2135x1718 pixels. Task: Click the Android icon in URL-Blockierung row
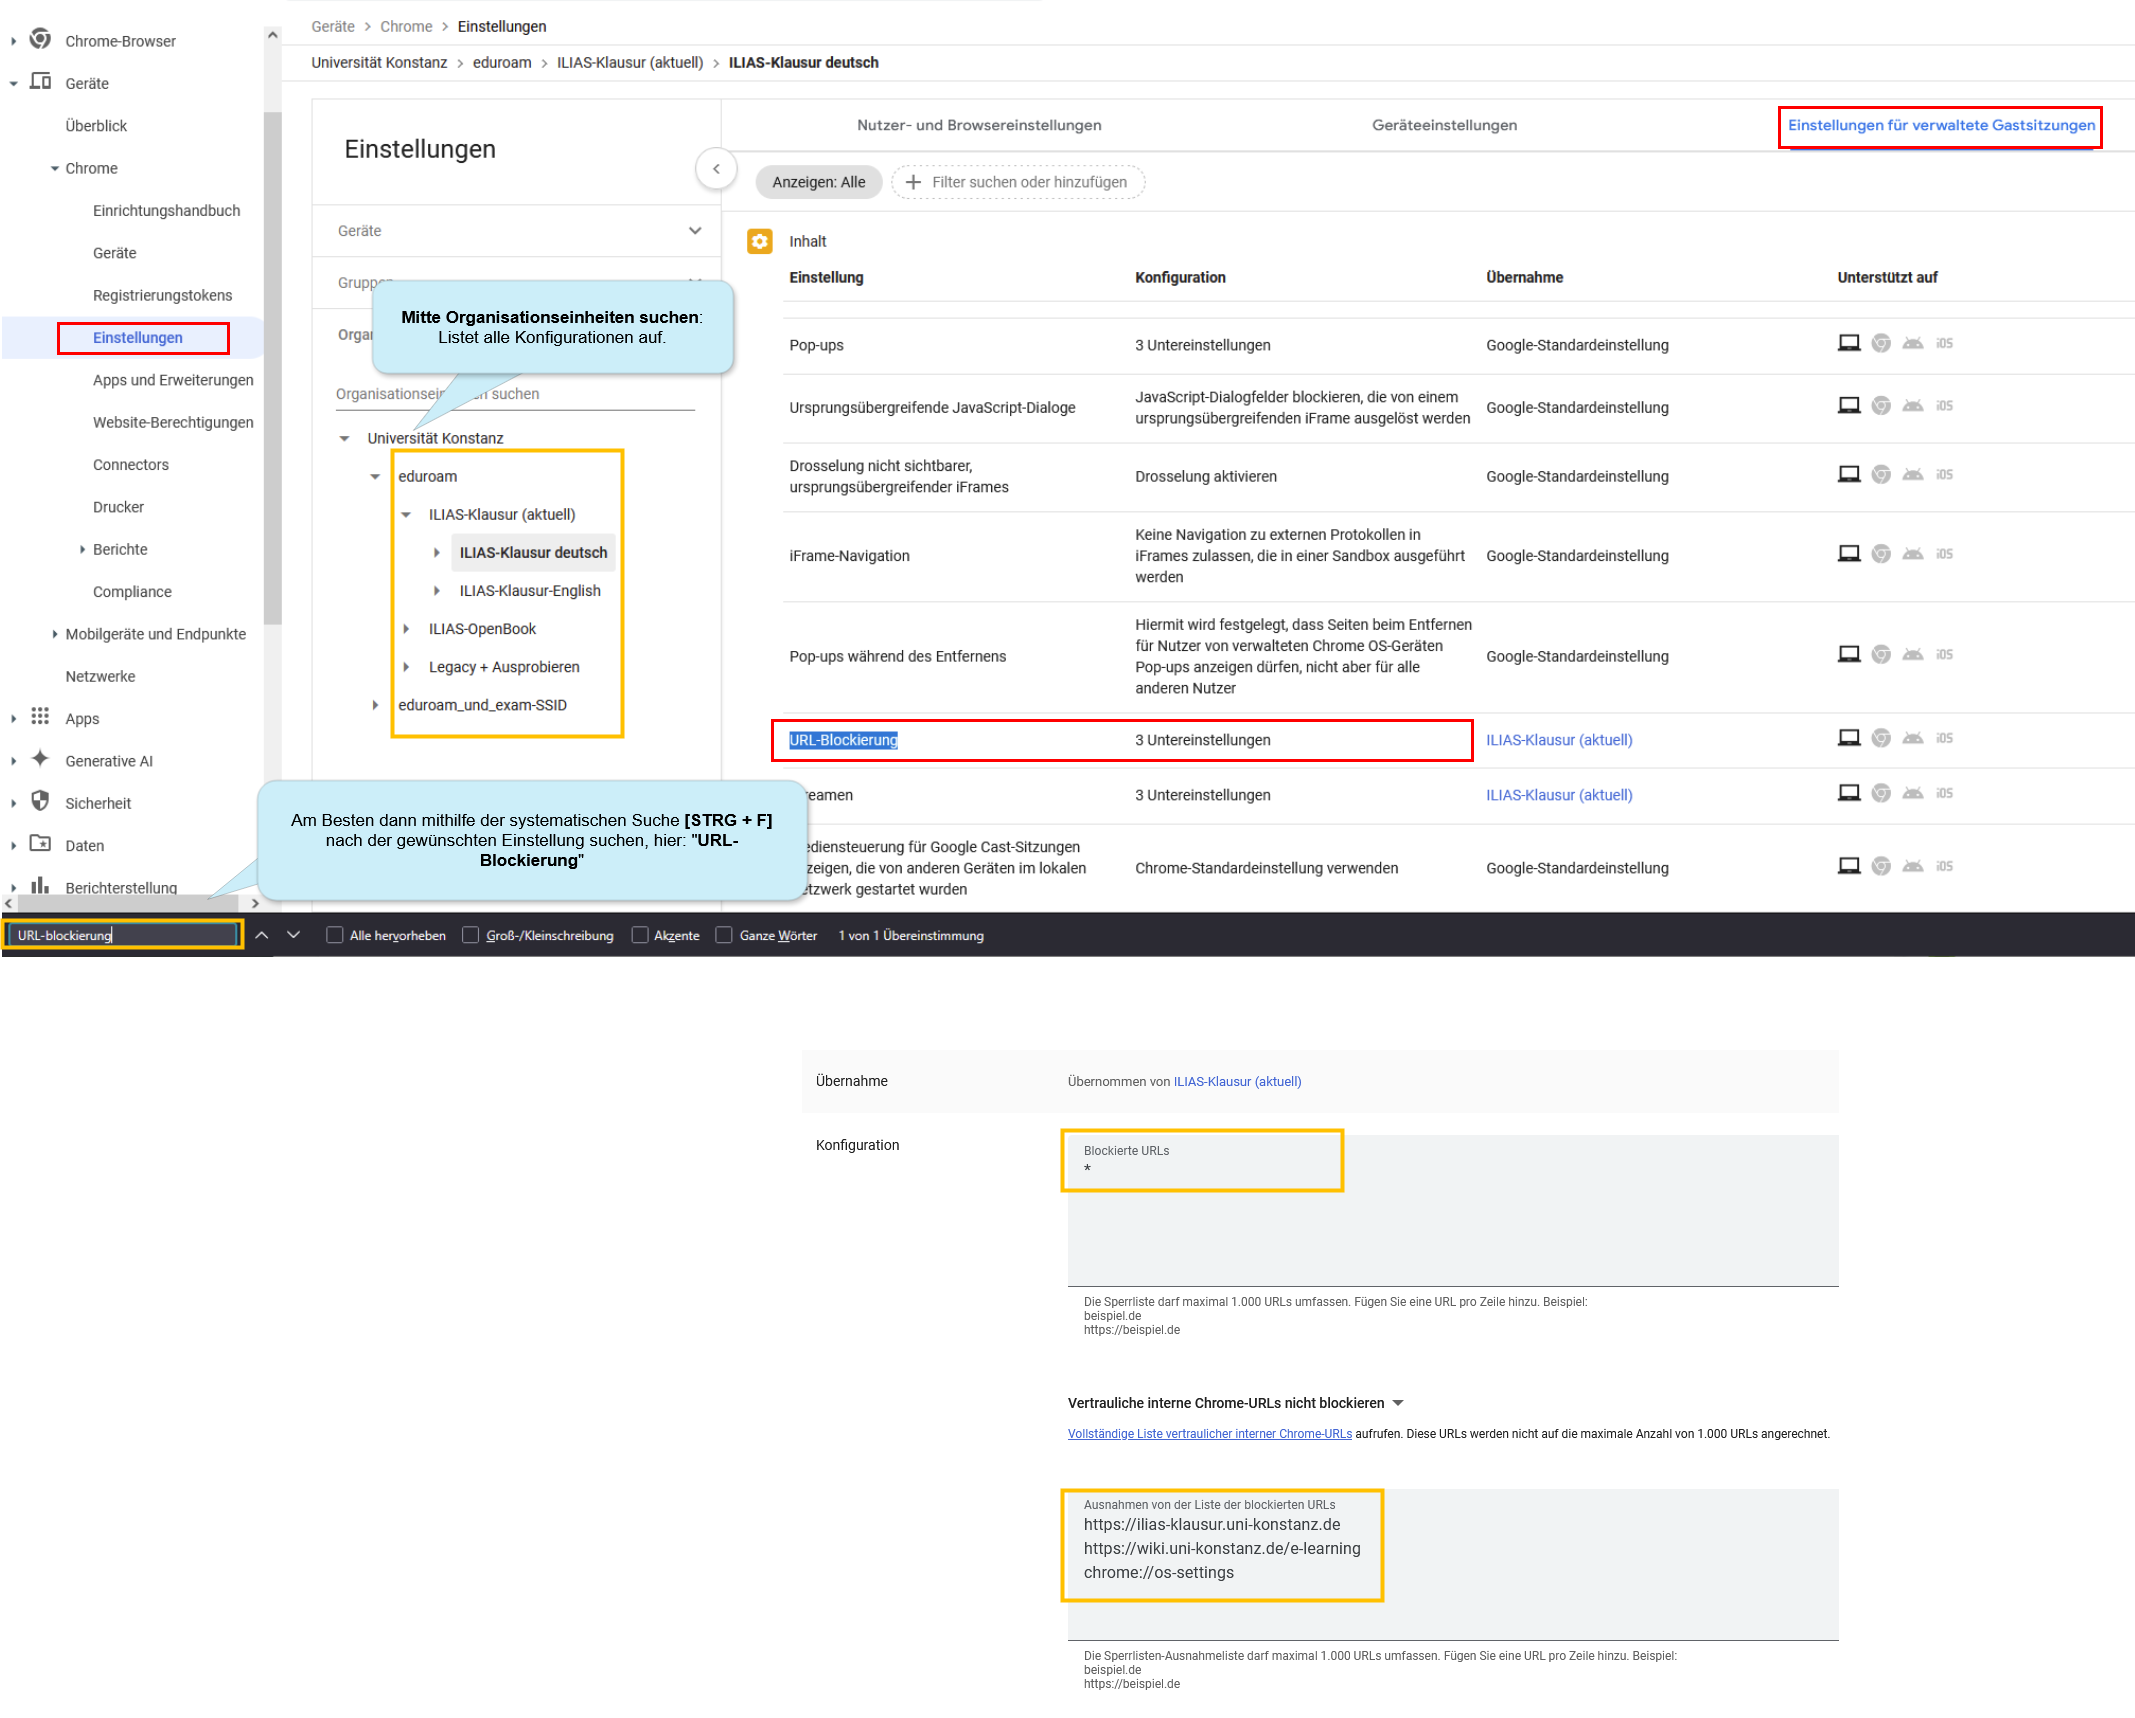pos(1913,738)
